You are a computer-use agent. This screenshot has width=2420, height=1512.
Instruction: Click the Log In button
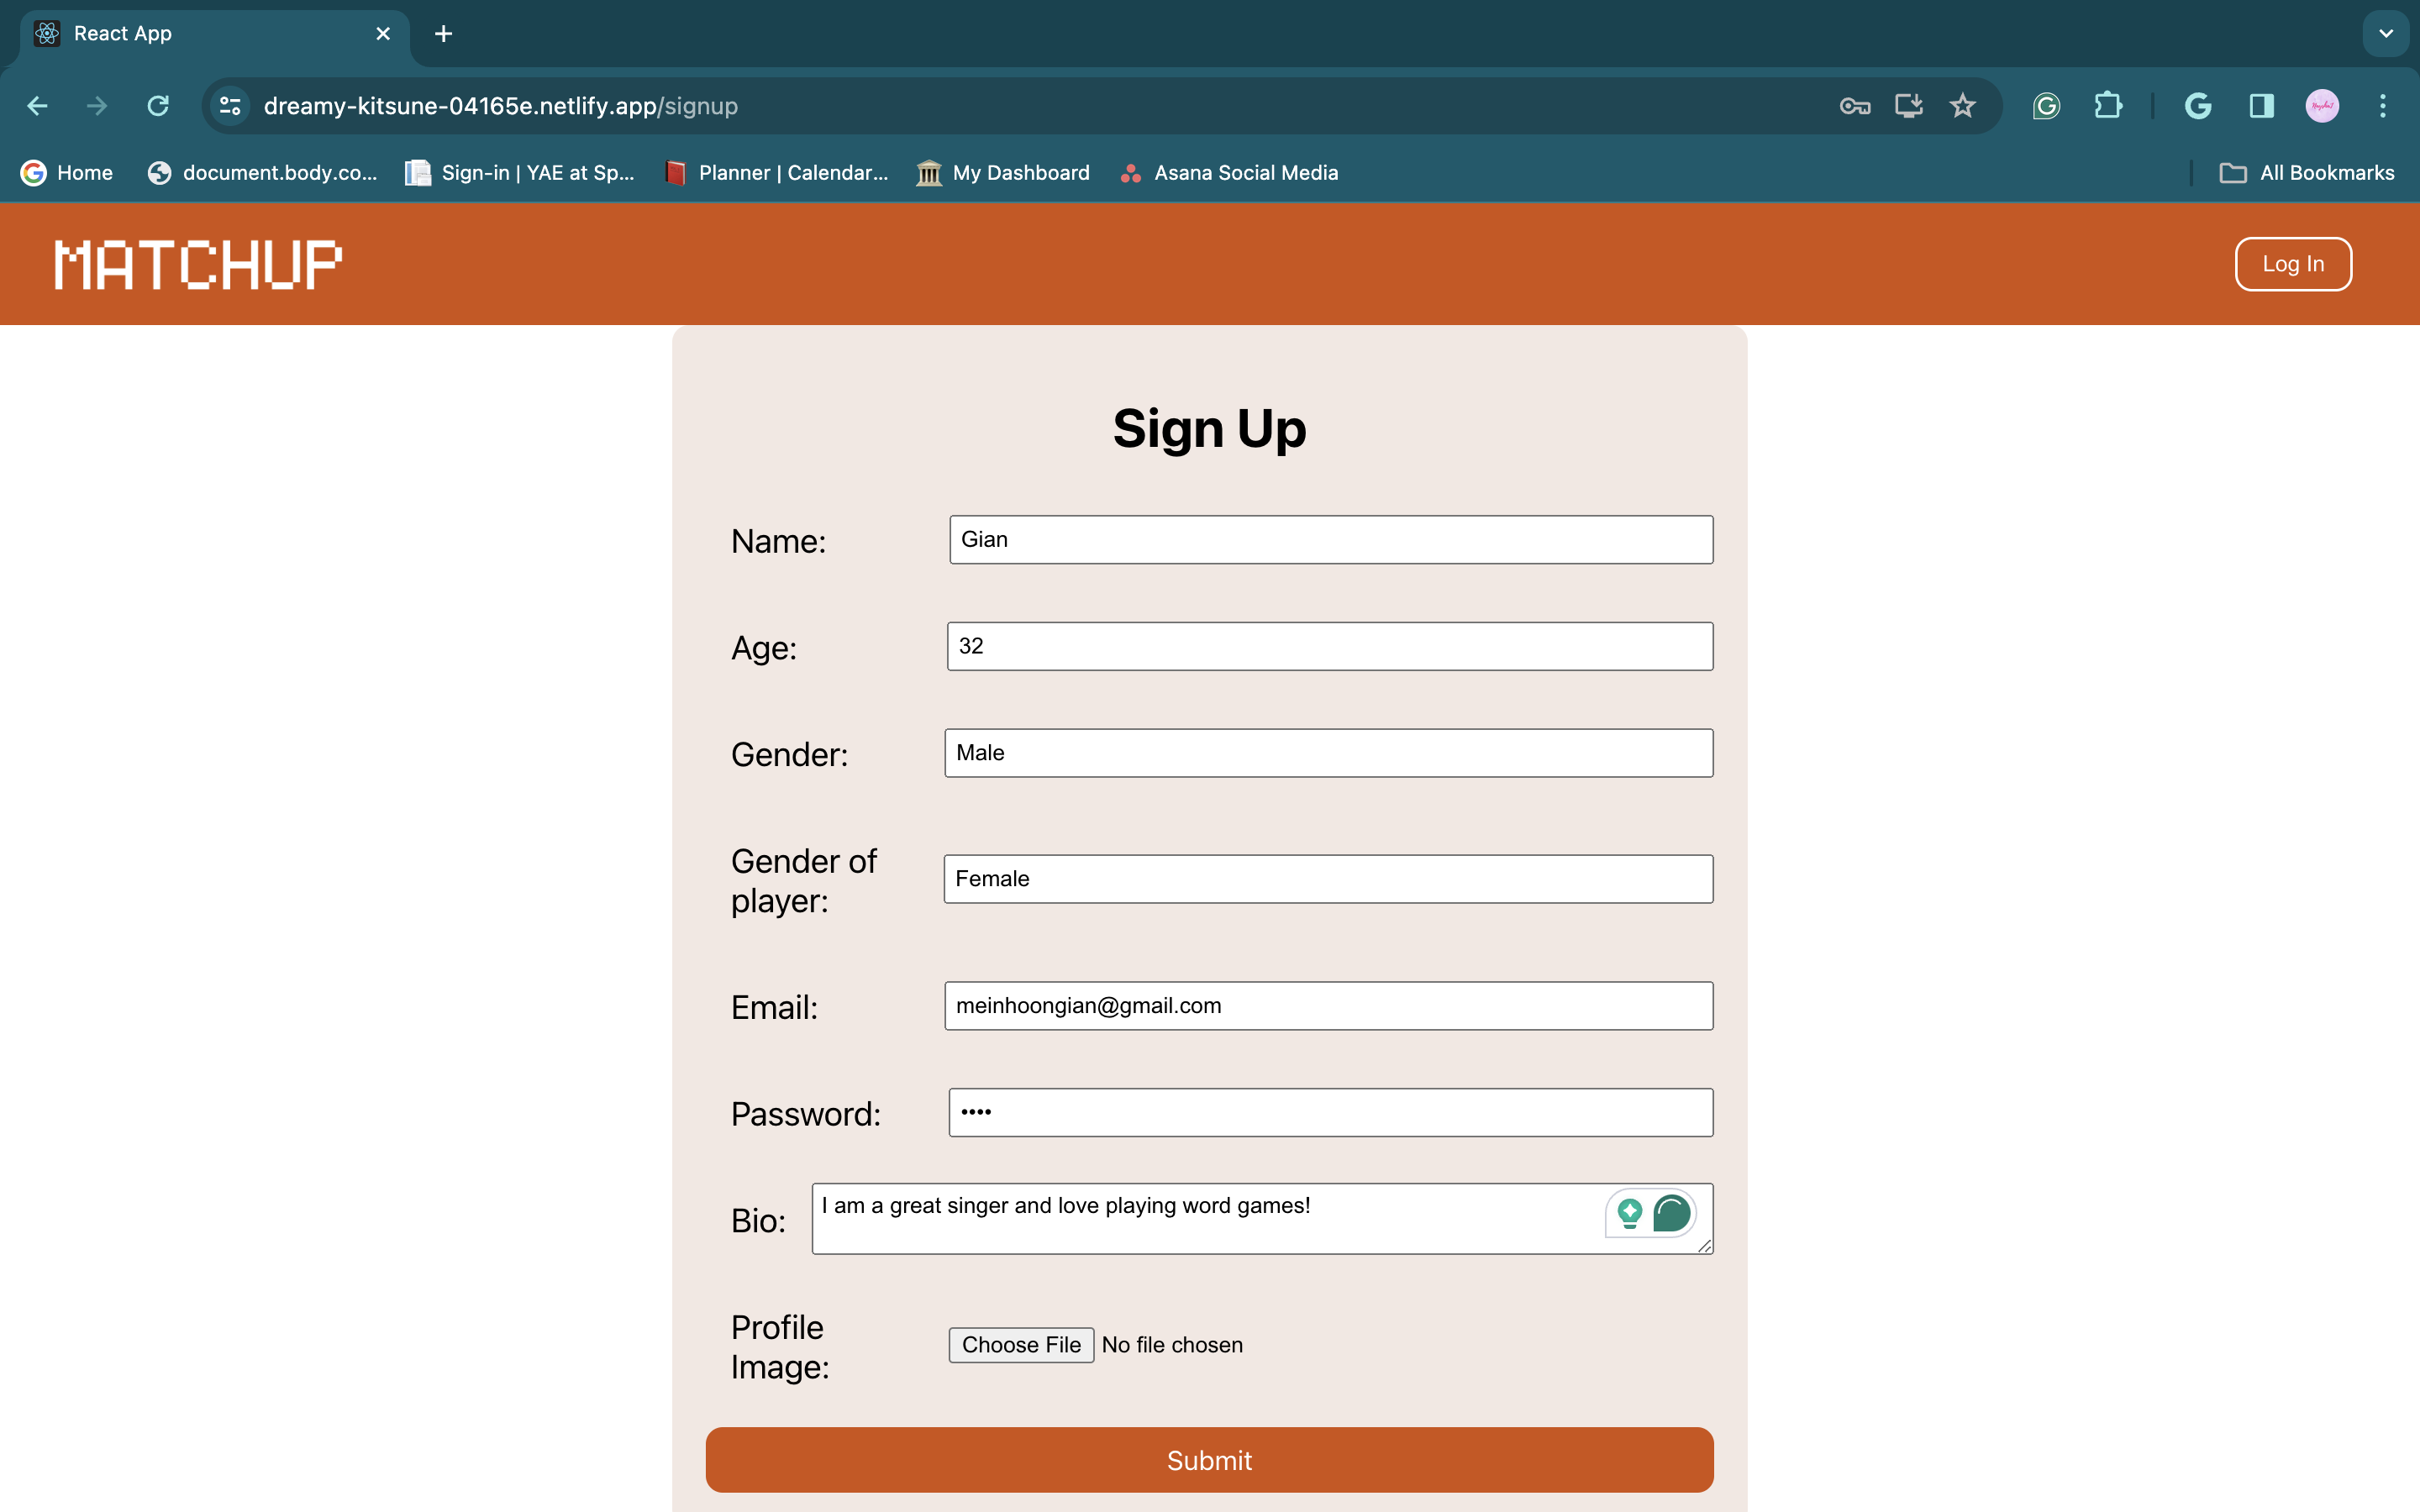pos(2292,264)
